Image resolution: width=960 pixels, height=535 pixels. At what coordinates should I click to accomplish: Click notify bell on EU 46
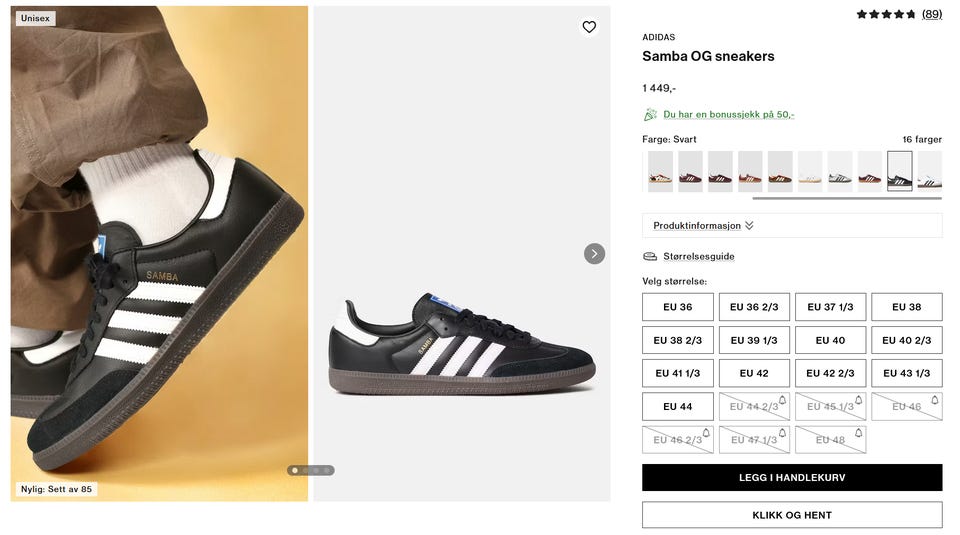coord(935,400)
